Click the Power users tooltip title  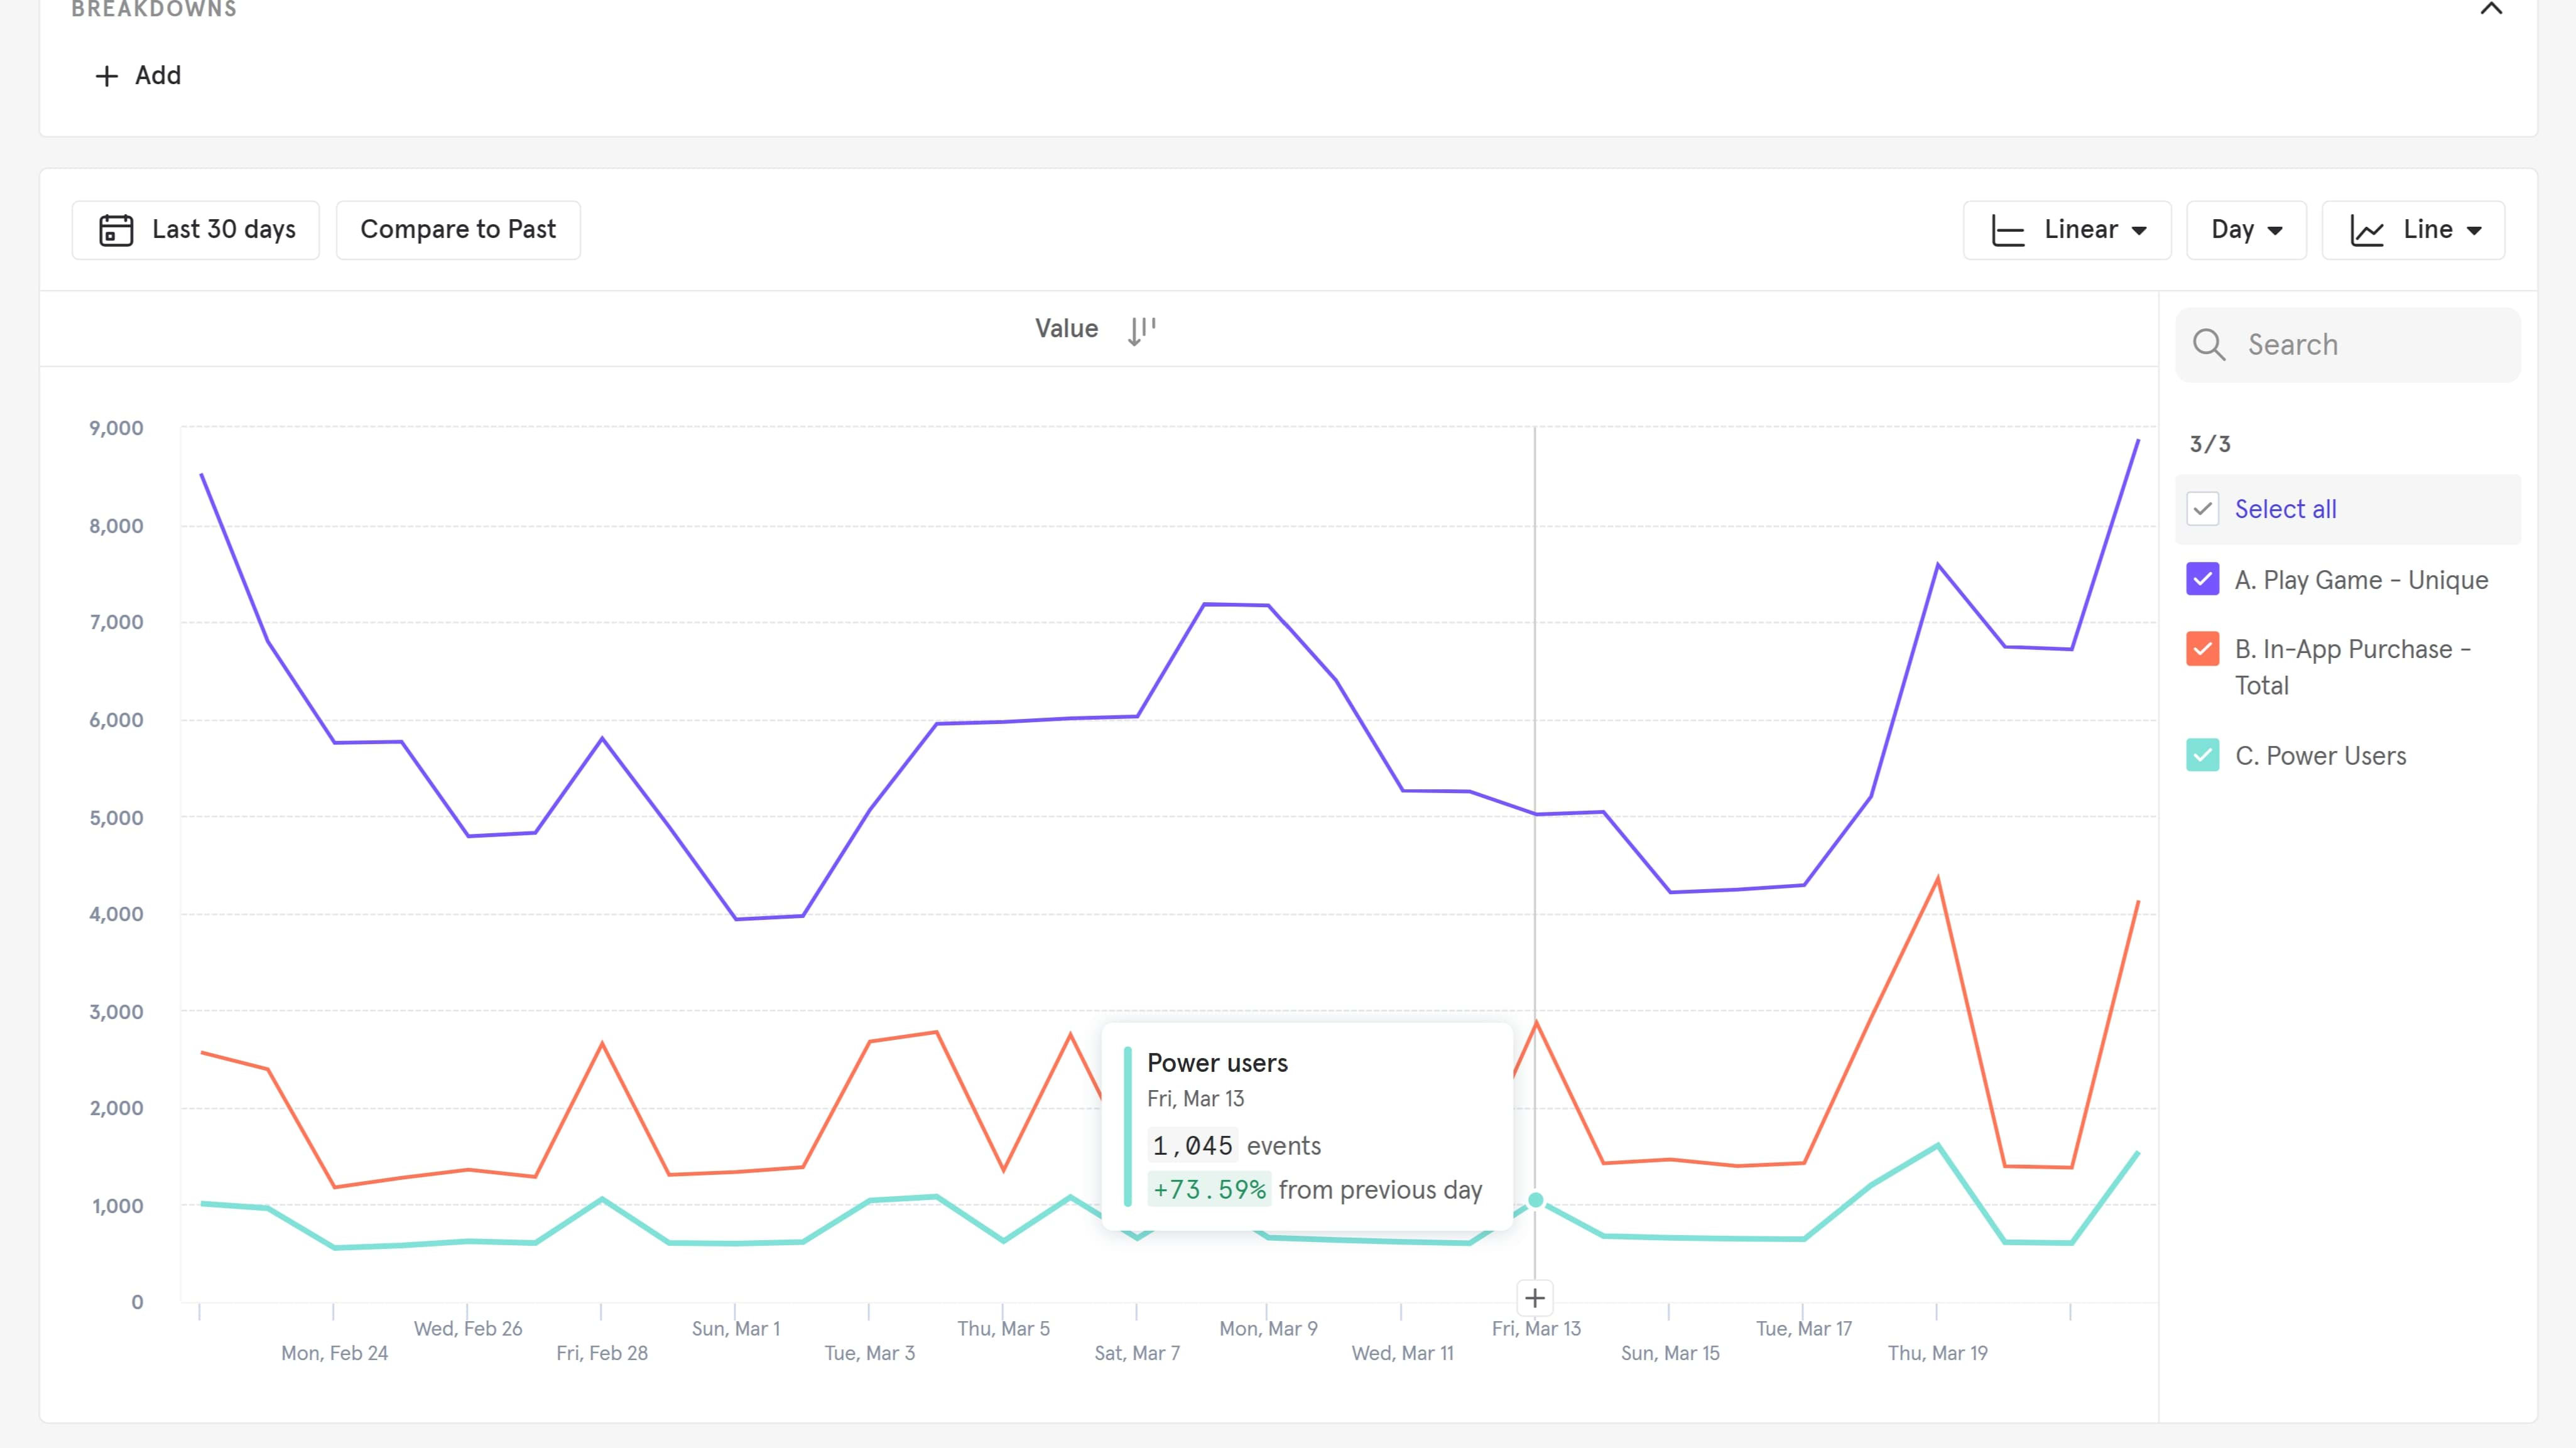[x=1217, y=1063]
